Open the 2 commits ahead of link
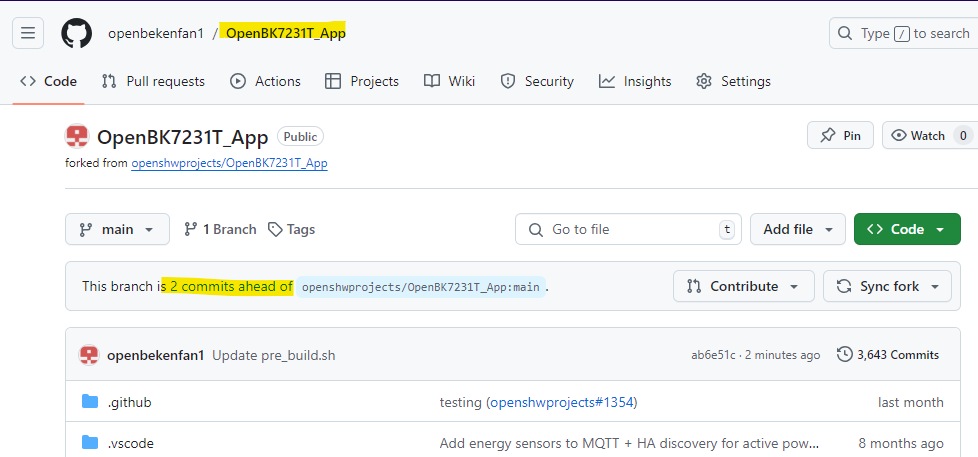 click(x=231, y=287)
